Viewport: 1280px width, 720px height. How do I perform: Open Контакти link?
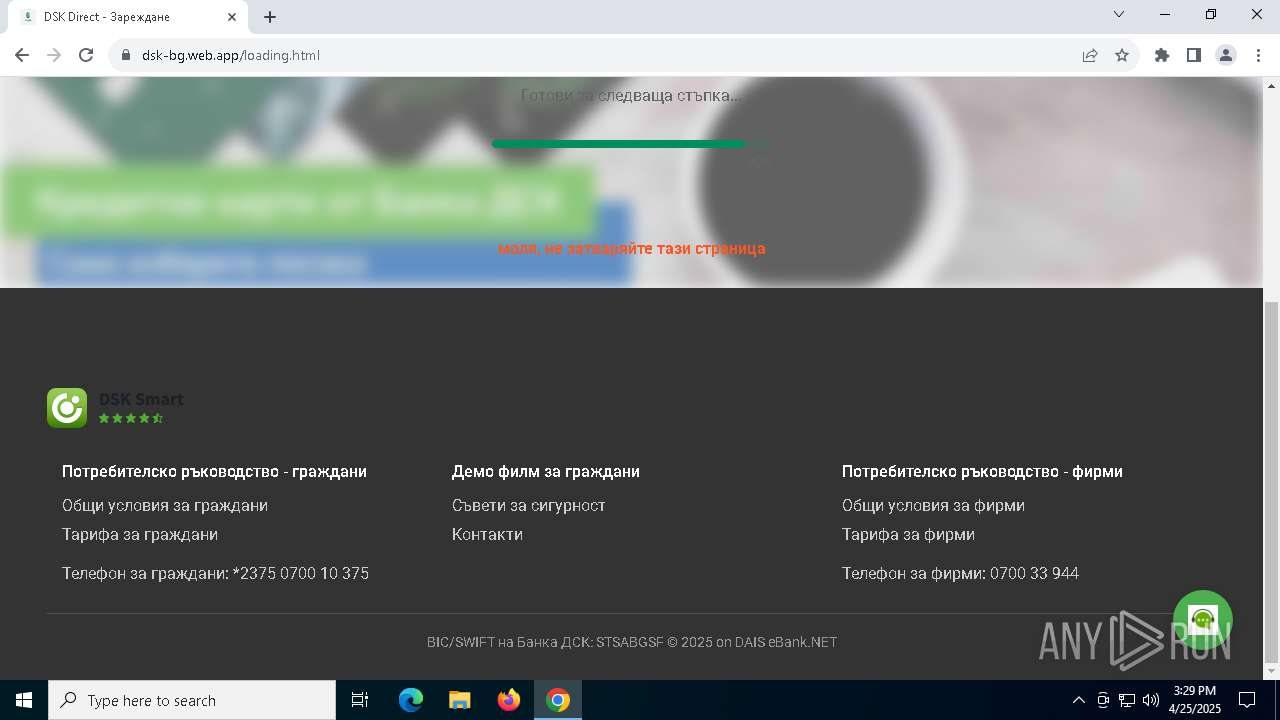(x=487, y=534)
